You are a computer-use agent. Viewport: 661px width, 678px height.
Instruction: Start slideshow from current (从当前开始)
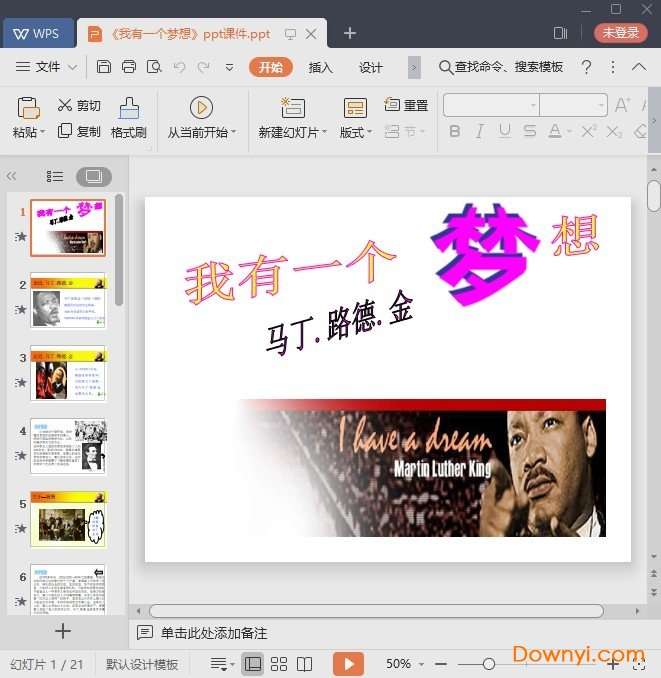coord(201,108)
